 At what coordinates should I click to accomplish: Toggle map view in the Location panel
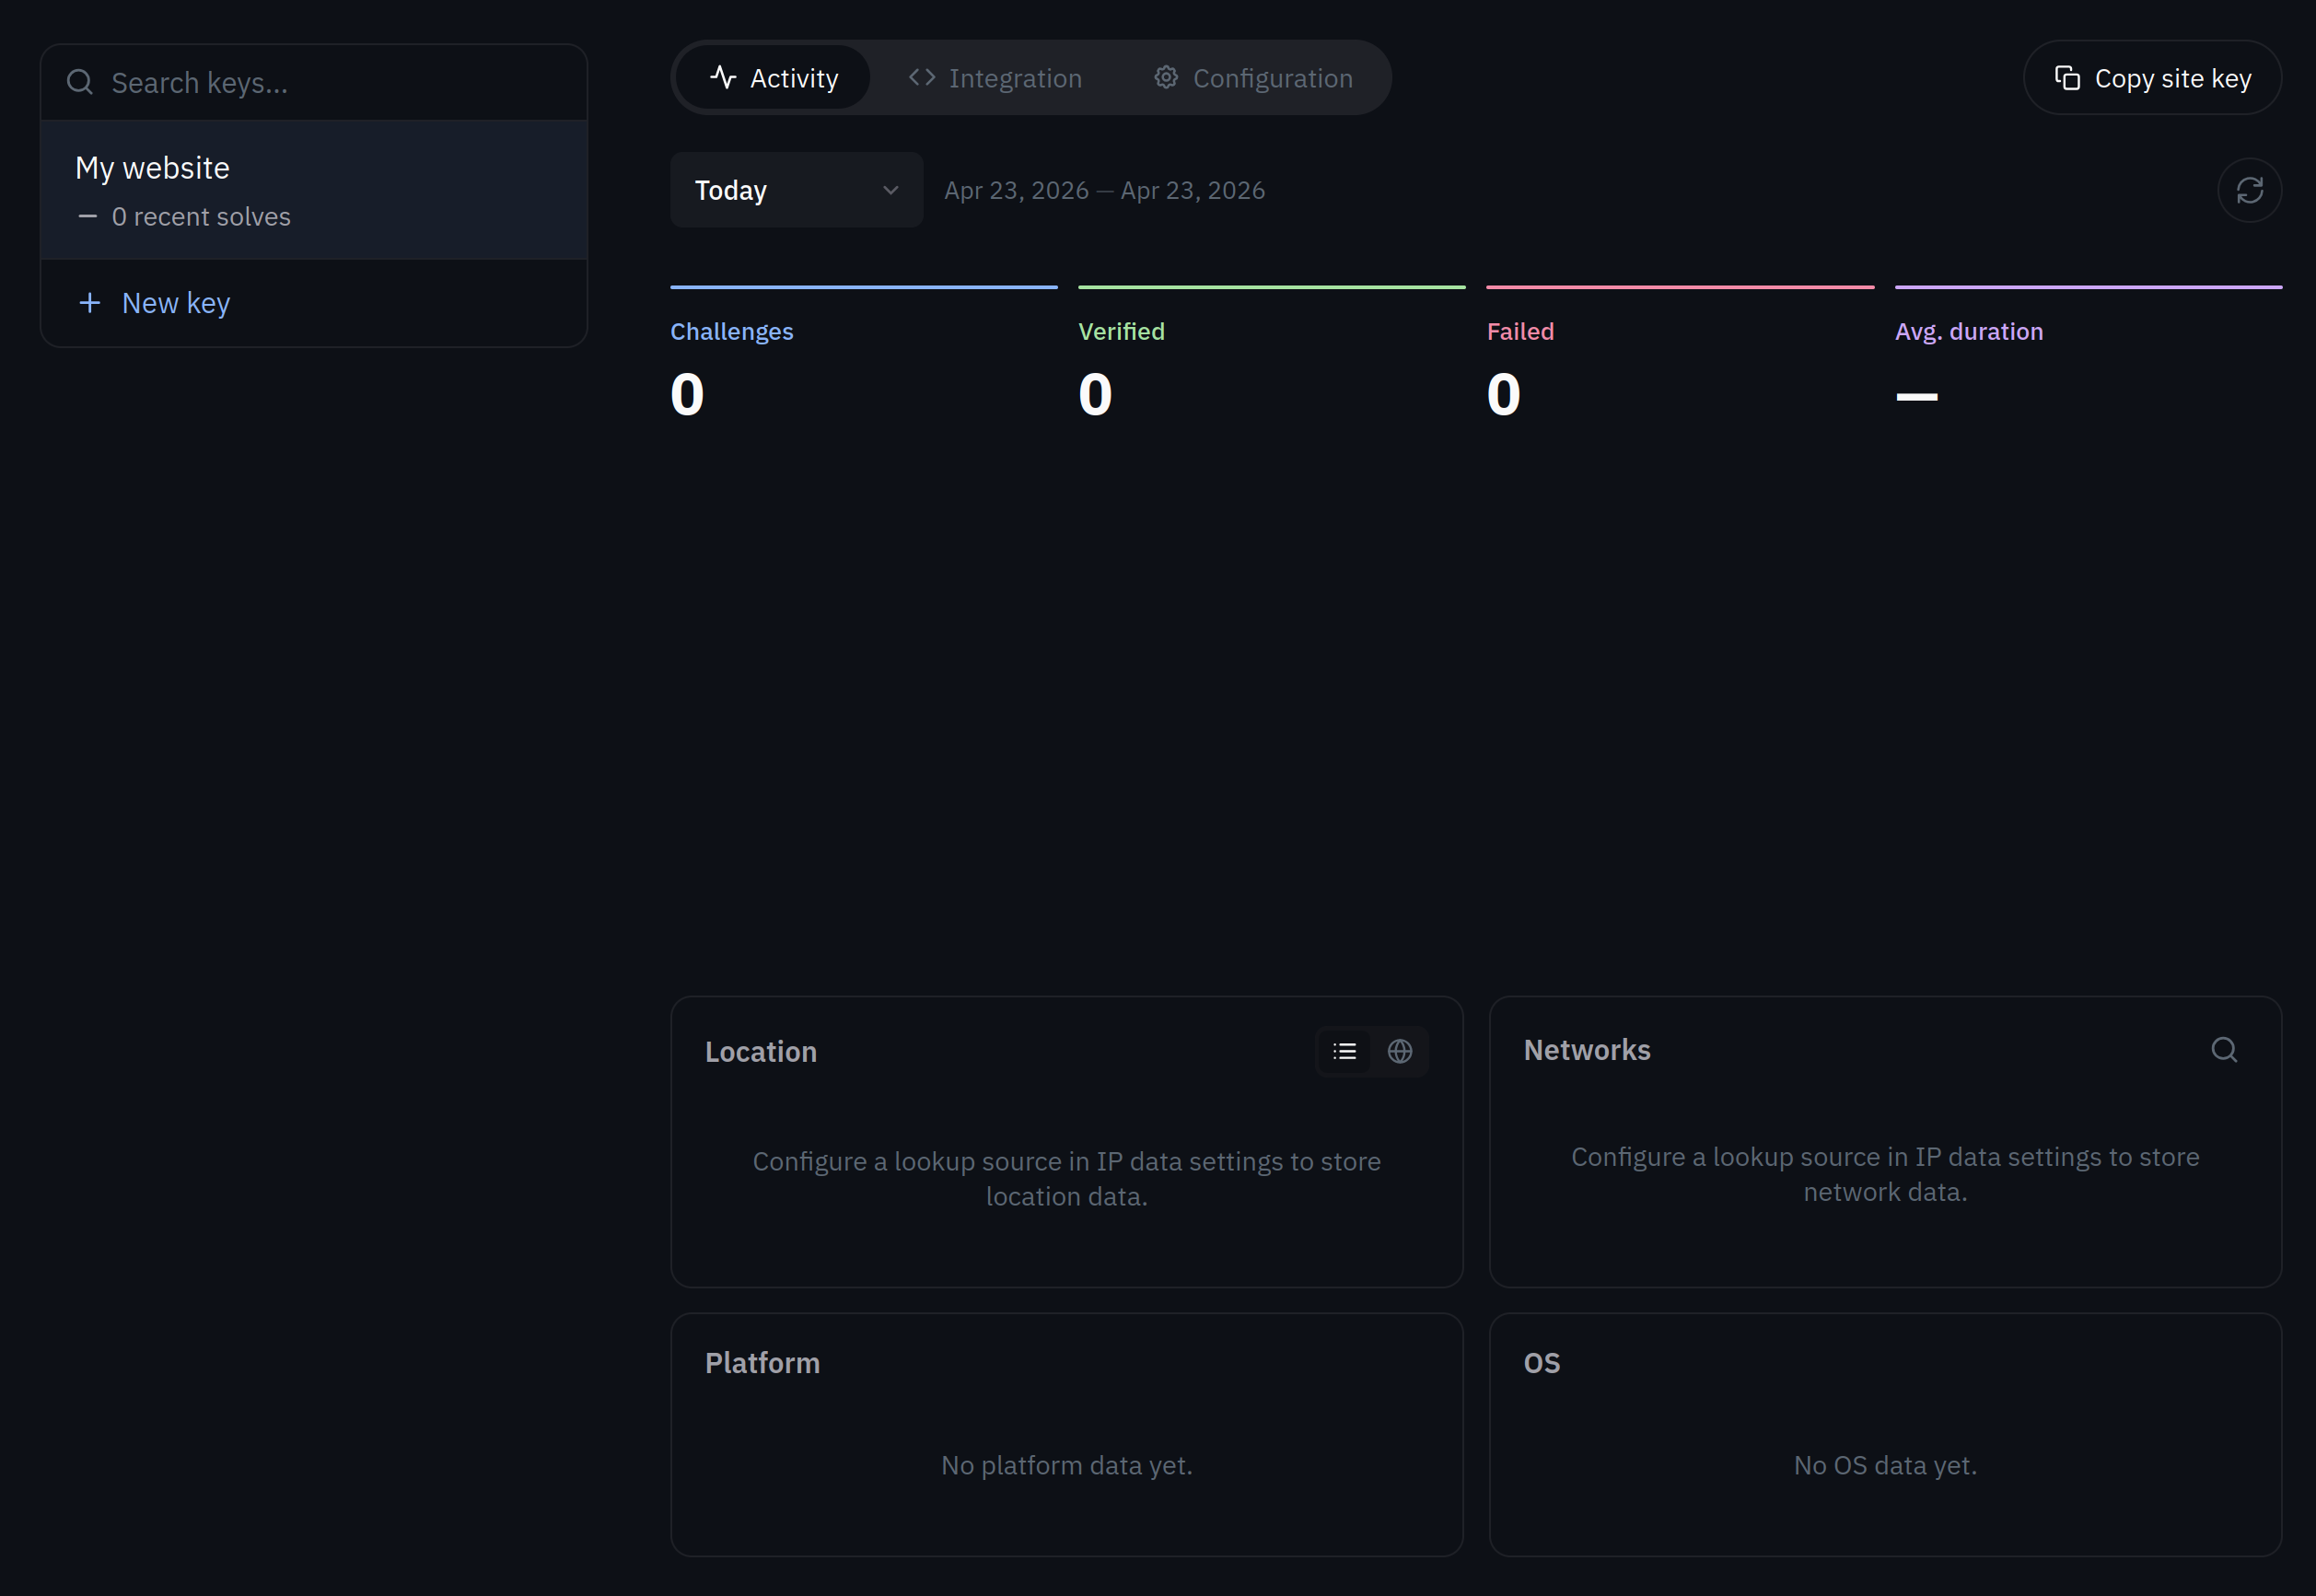[1400, 1051]
